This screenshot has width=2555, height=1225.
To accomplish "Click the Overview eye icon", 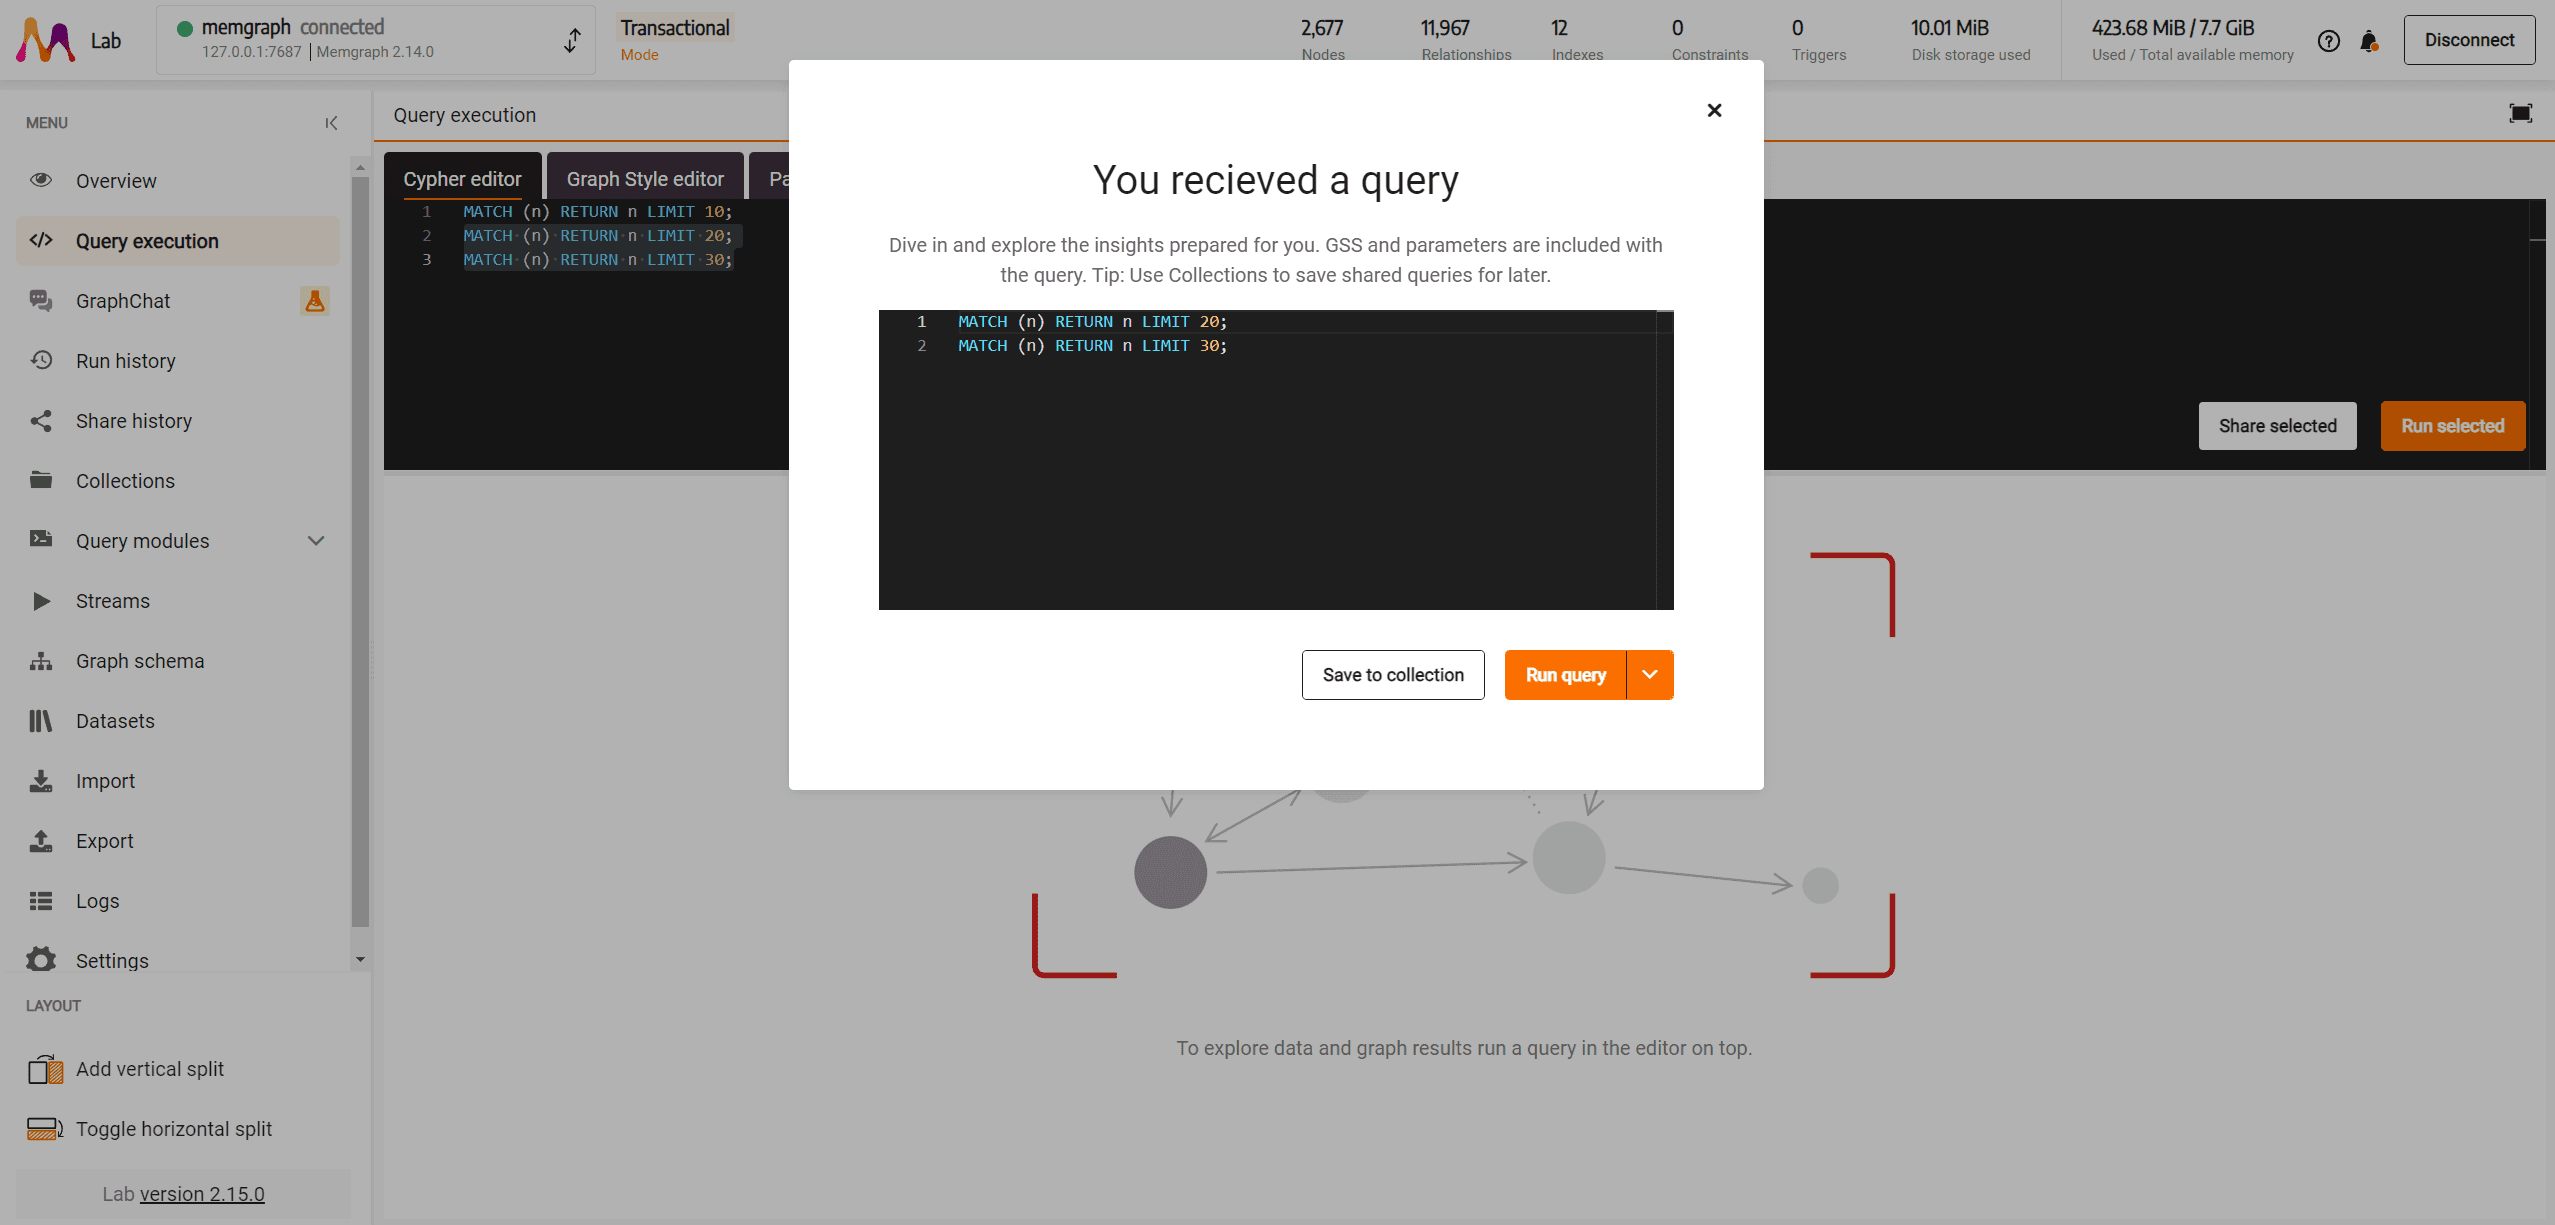I will [41, 180].
